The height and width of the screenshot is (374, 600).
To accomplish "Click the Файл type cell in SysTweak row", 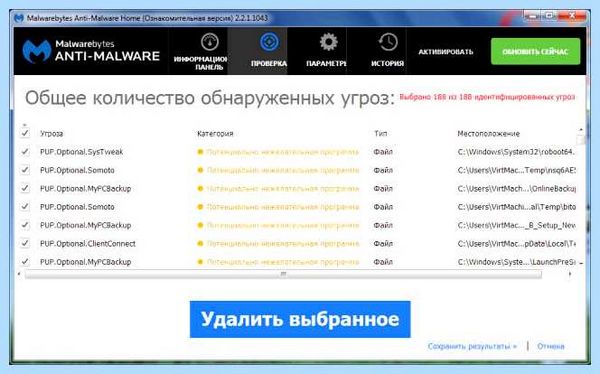I will (383, 152).
